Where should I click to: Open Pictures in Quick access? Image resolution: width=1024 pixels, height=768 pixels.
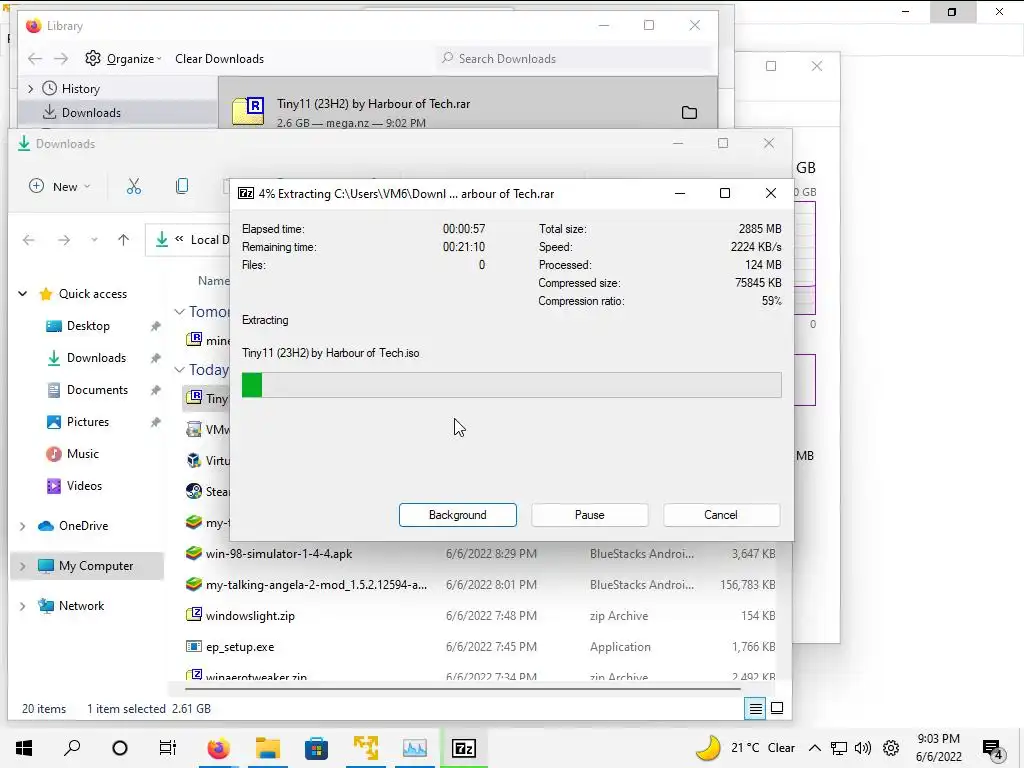coord(88,422)
